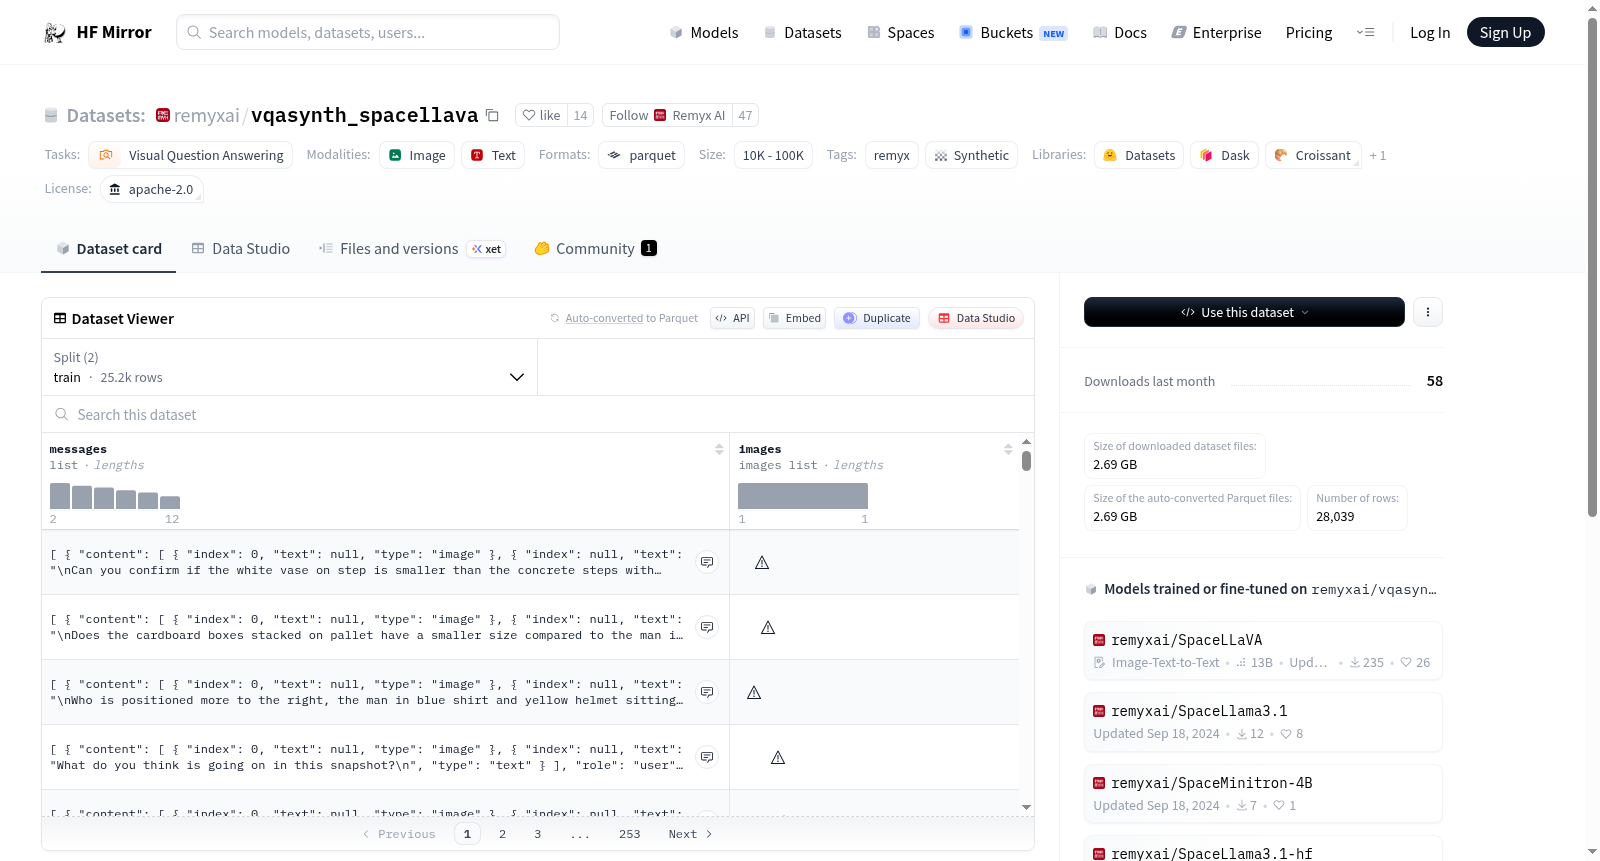Go to the Pricing page
This screenshot has height=861, width=1600.
[1309, 33]
